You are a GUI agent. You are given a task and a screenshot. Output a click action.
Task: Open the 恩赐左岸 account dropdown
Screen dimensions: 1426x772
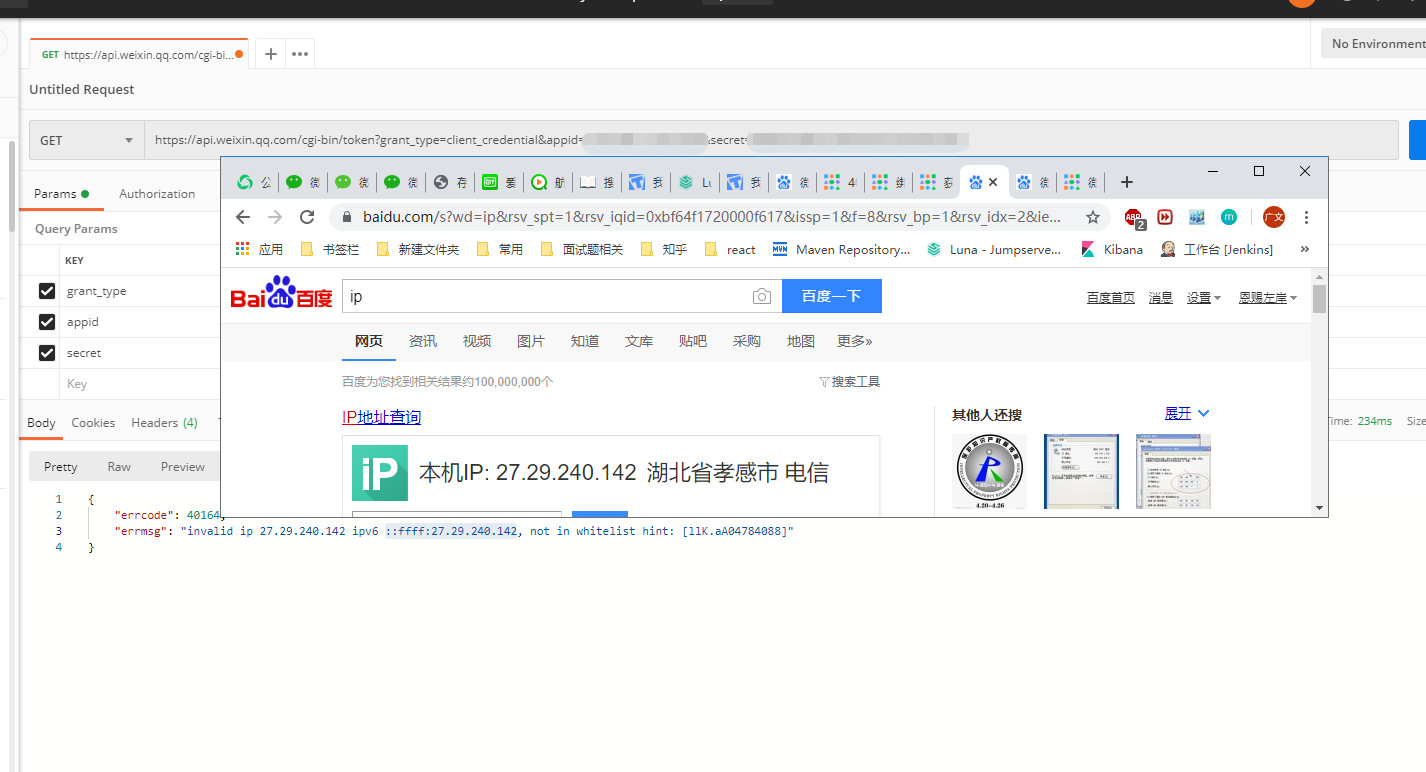point(1268,297)
